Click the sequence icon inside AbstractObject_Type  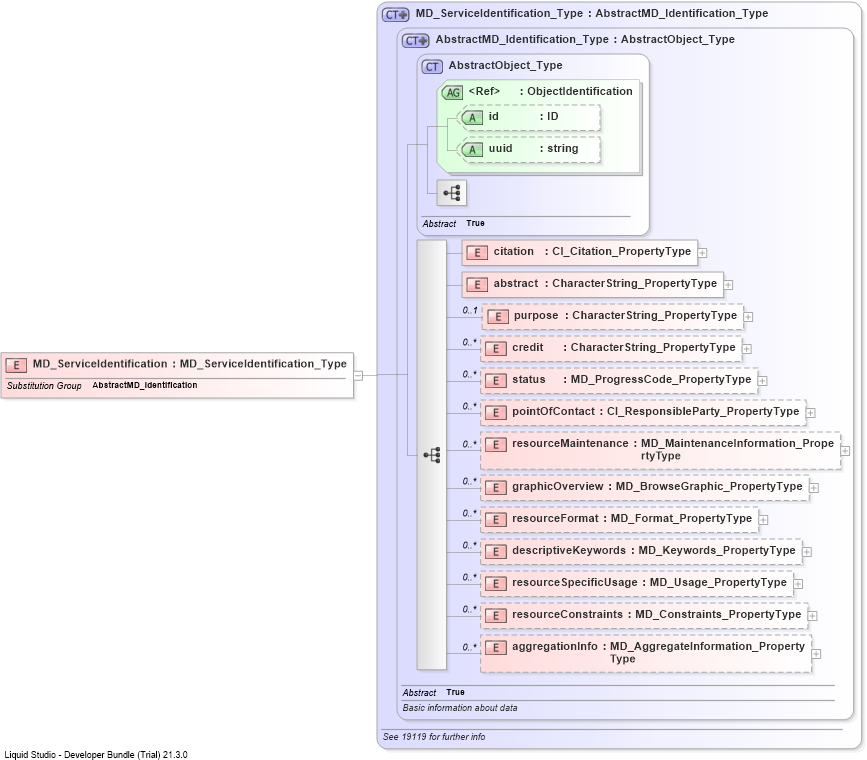click(451, 193)
